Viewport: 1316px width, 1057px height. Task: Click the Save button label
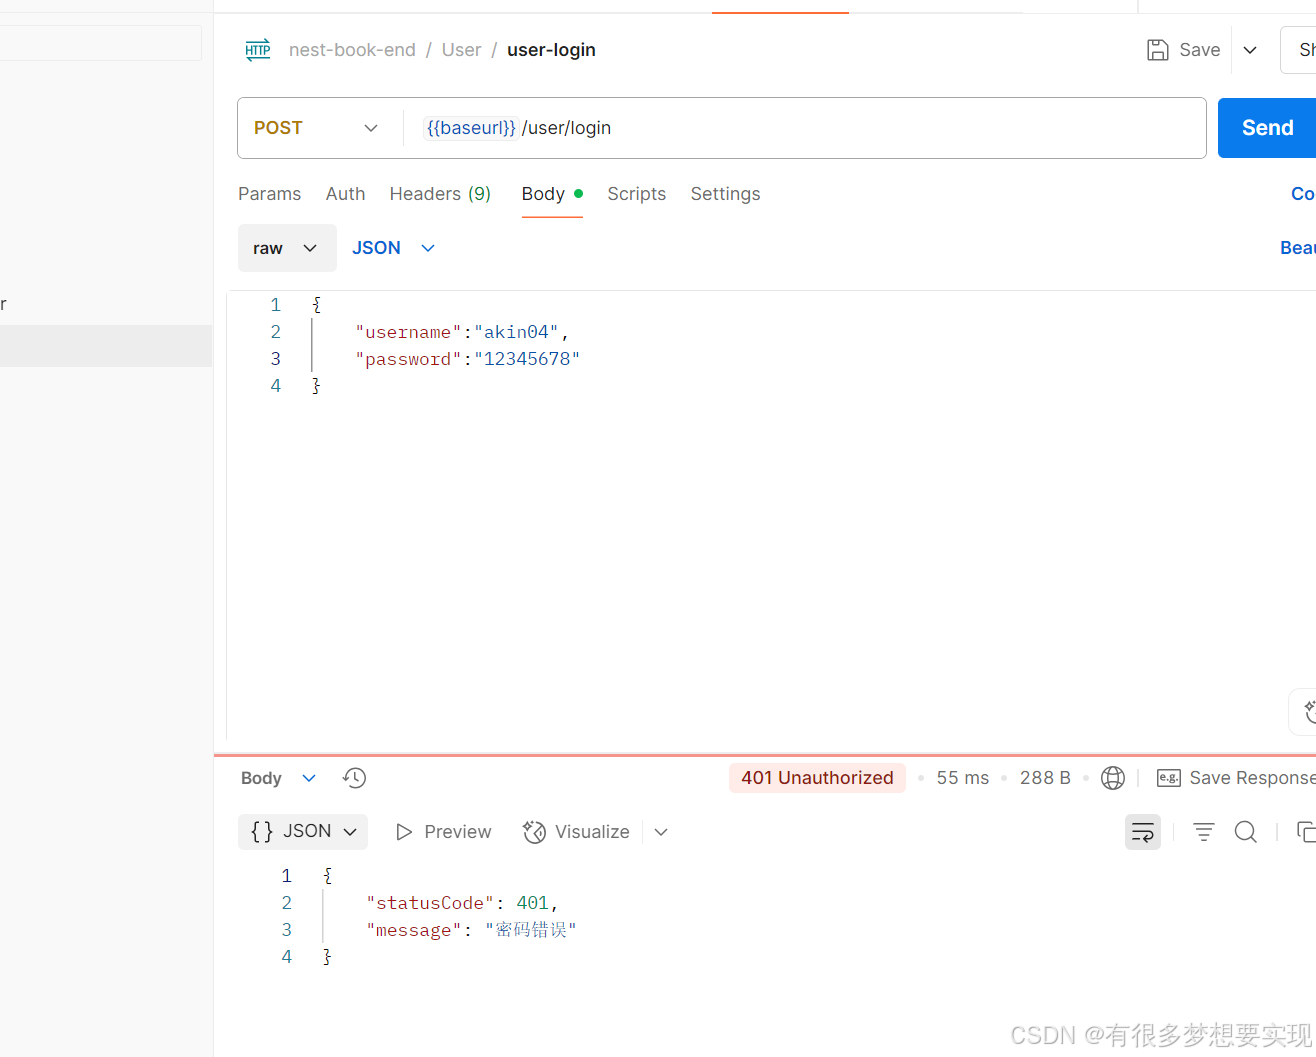pos(1200,50)
